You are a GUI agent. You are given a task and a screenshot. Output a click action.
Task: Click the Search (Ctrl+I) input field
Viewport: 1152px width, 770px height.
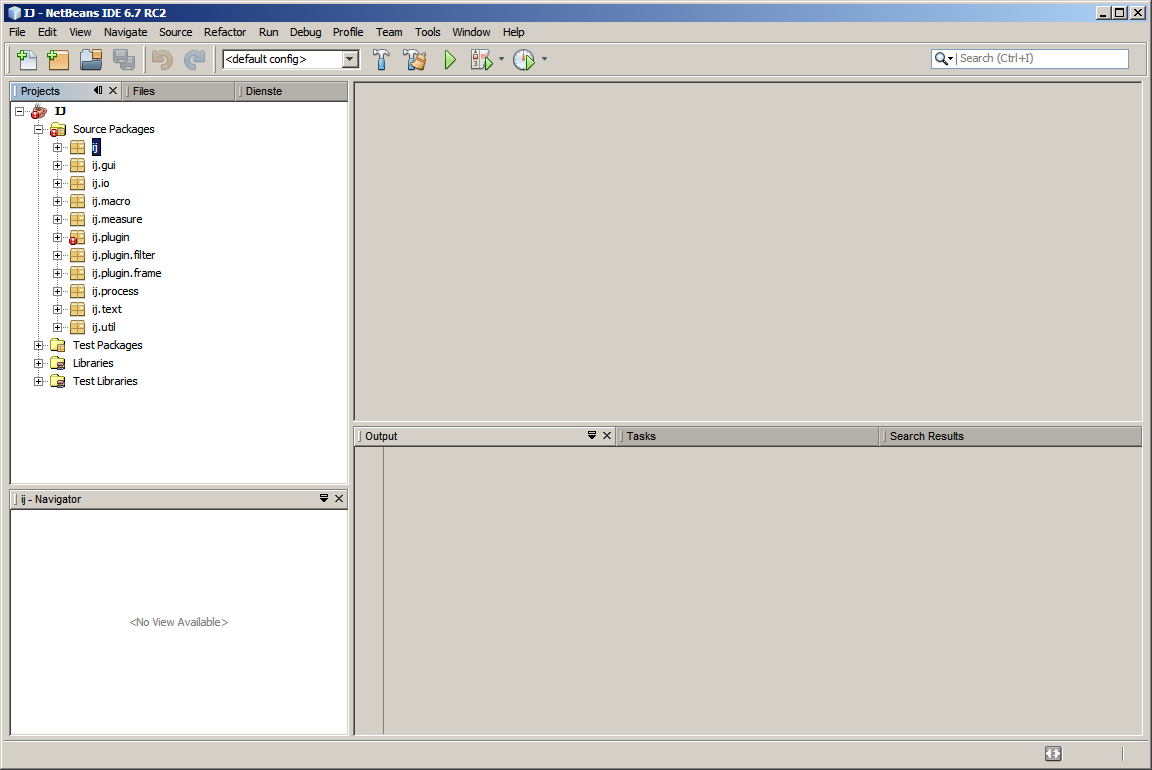click(1040, 59)
